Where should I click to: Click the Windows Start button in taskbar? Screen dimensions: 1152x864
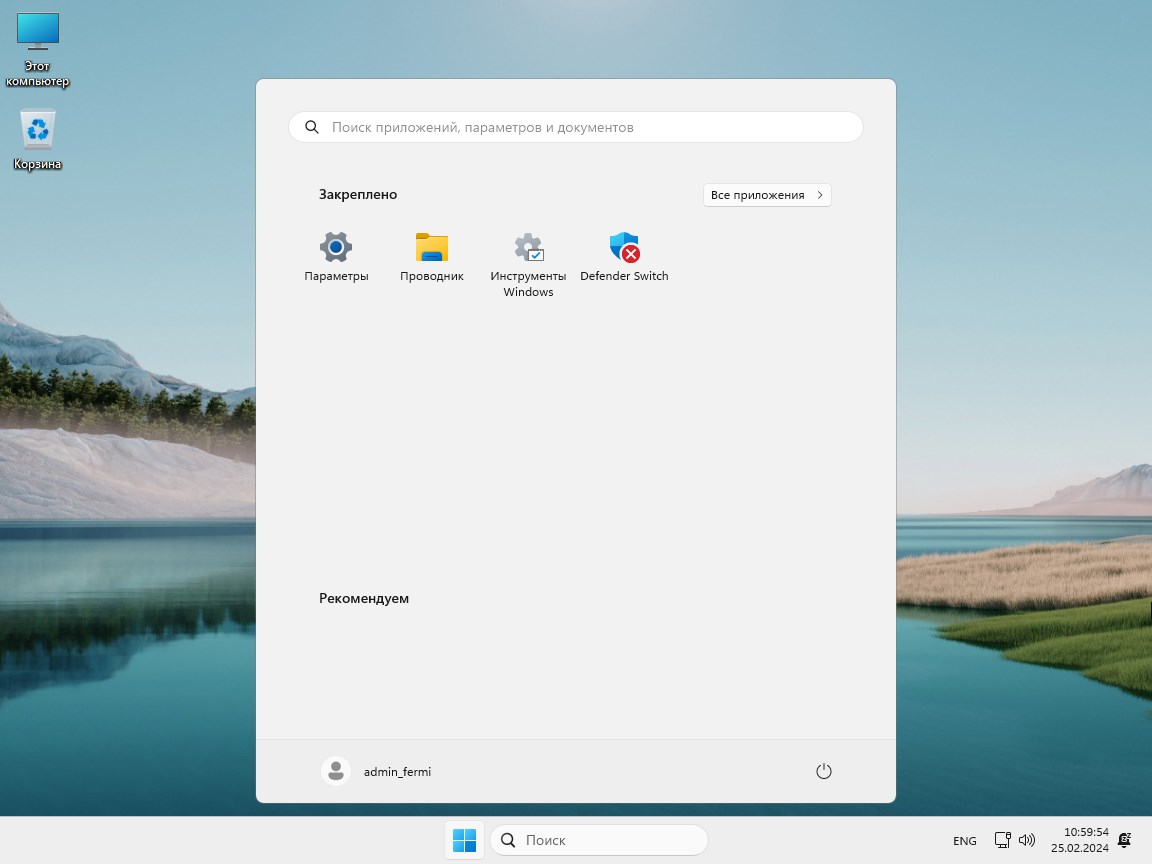464,840
